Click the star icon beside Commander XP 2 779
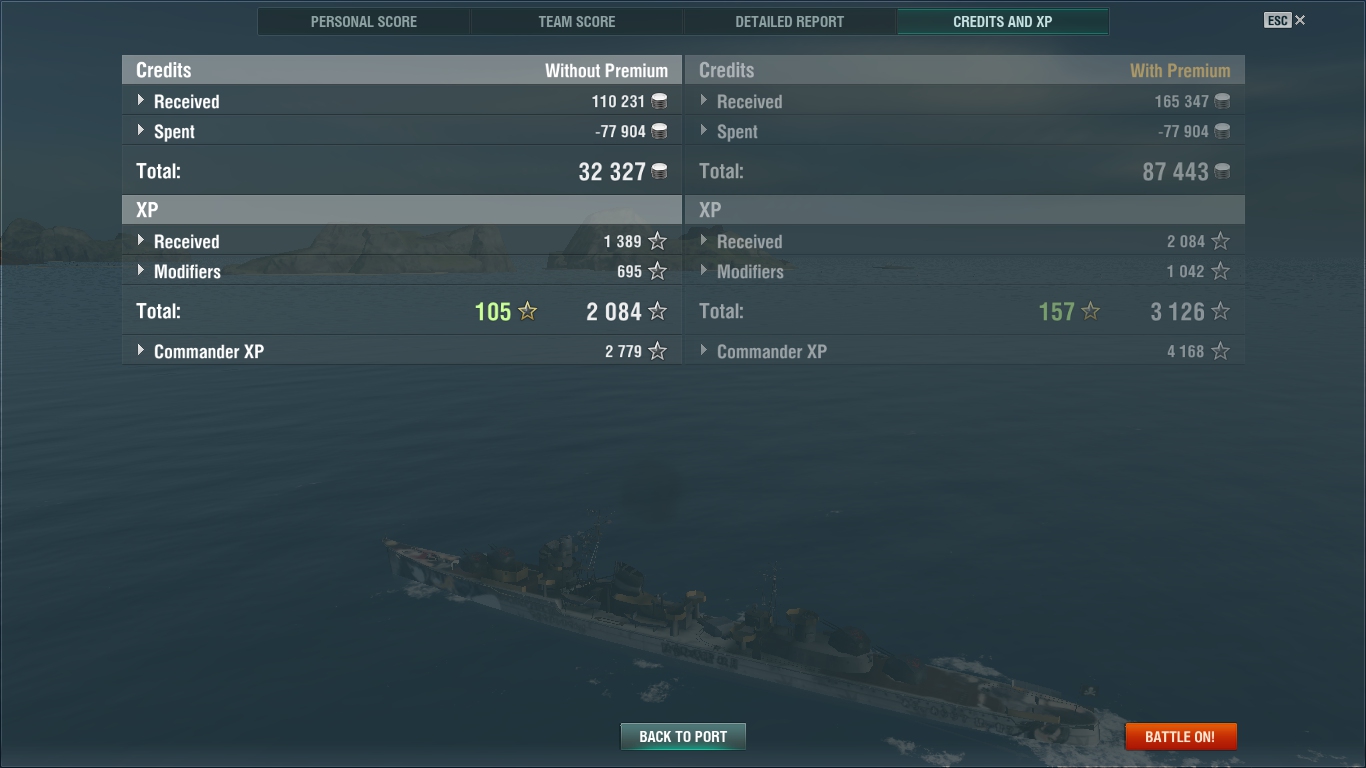The width and height of the screenshot is (1366, 768). (x=657, y=351)
